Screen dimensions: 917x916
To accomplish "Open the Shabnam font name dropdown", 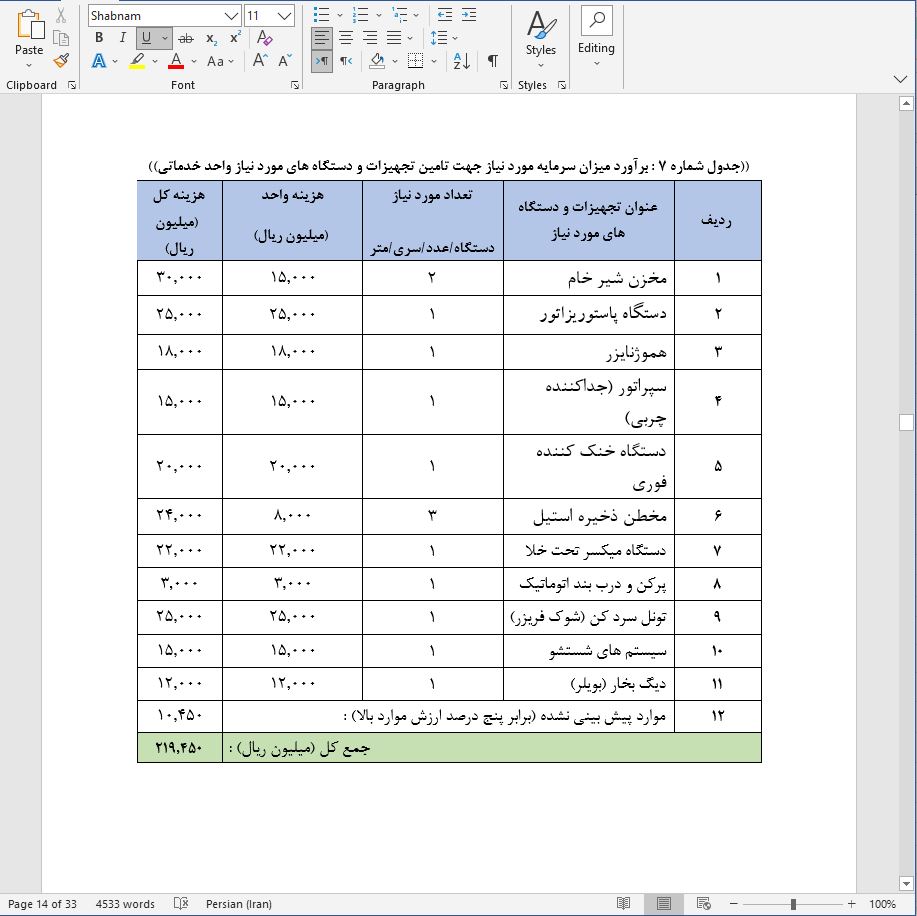I will coord(230,15).
